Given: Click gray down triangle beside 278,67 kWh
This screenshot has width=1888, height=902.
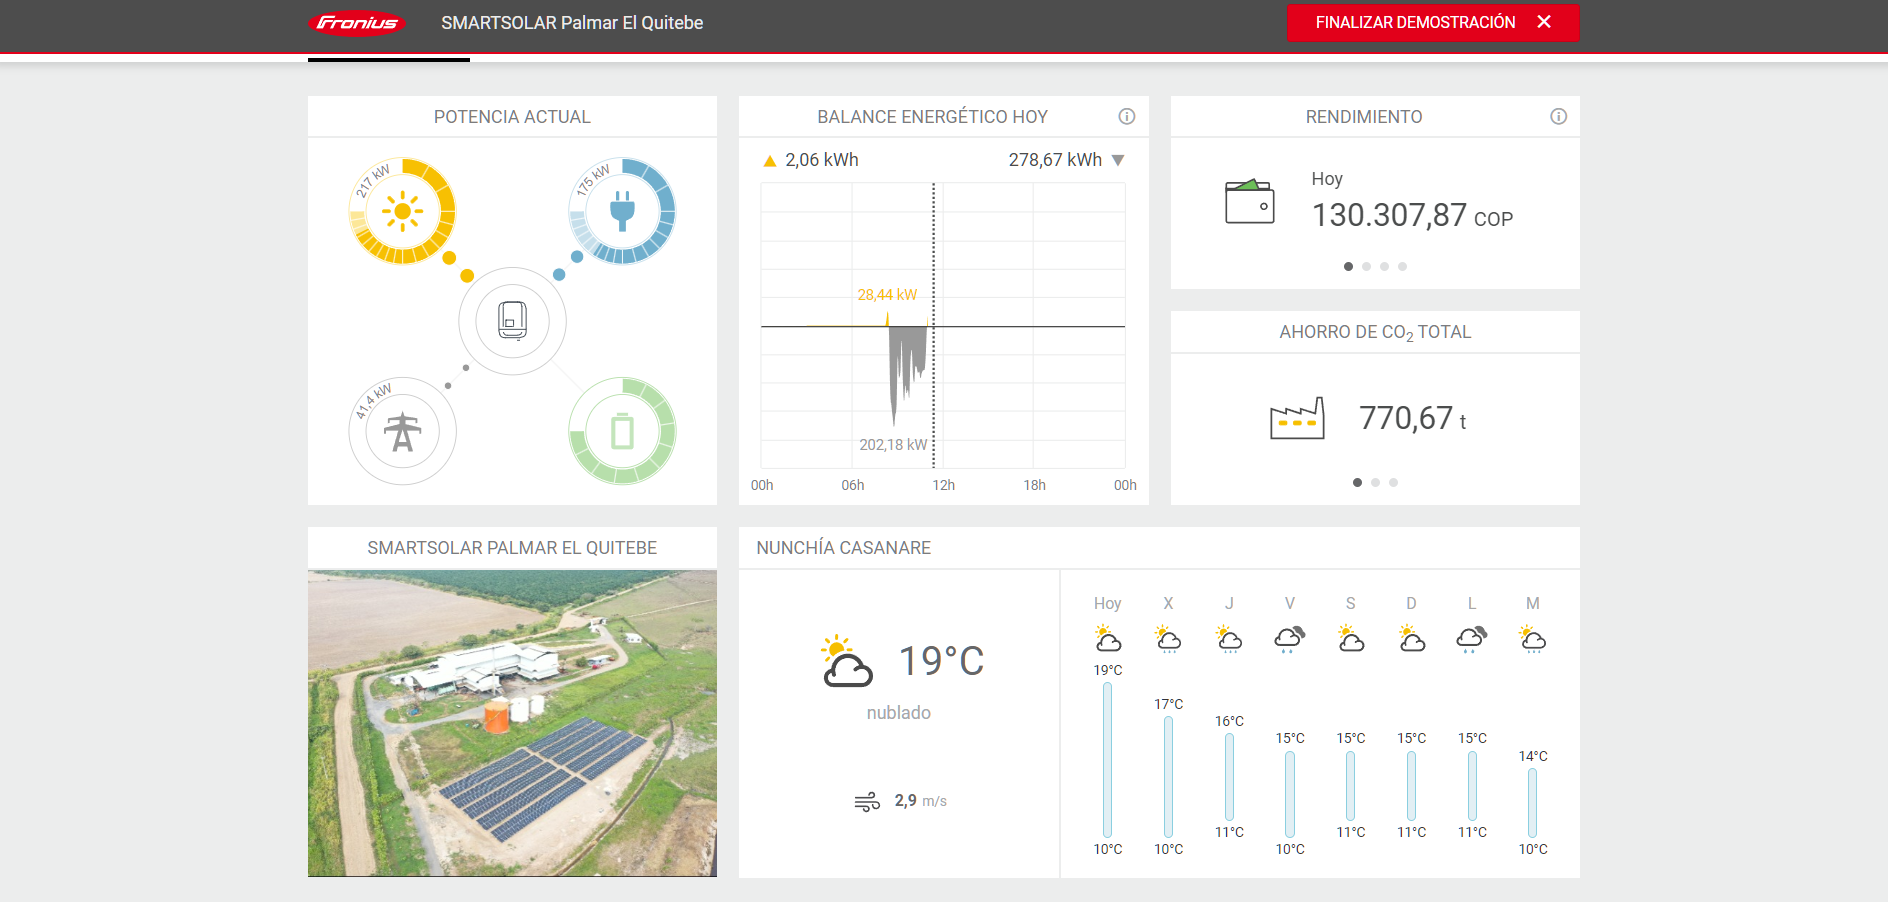Looking at the screenshot, I should (x=1118, y=161).
